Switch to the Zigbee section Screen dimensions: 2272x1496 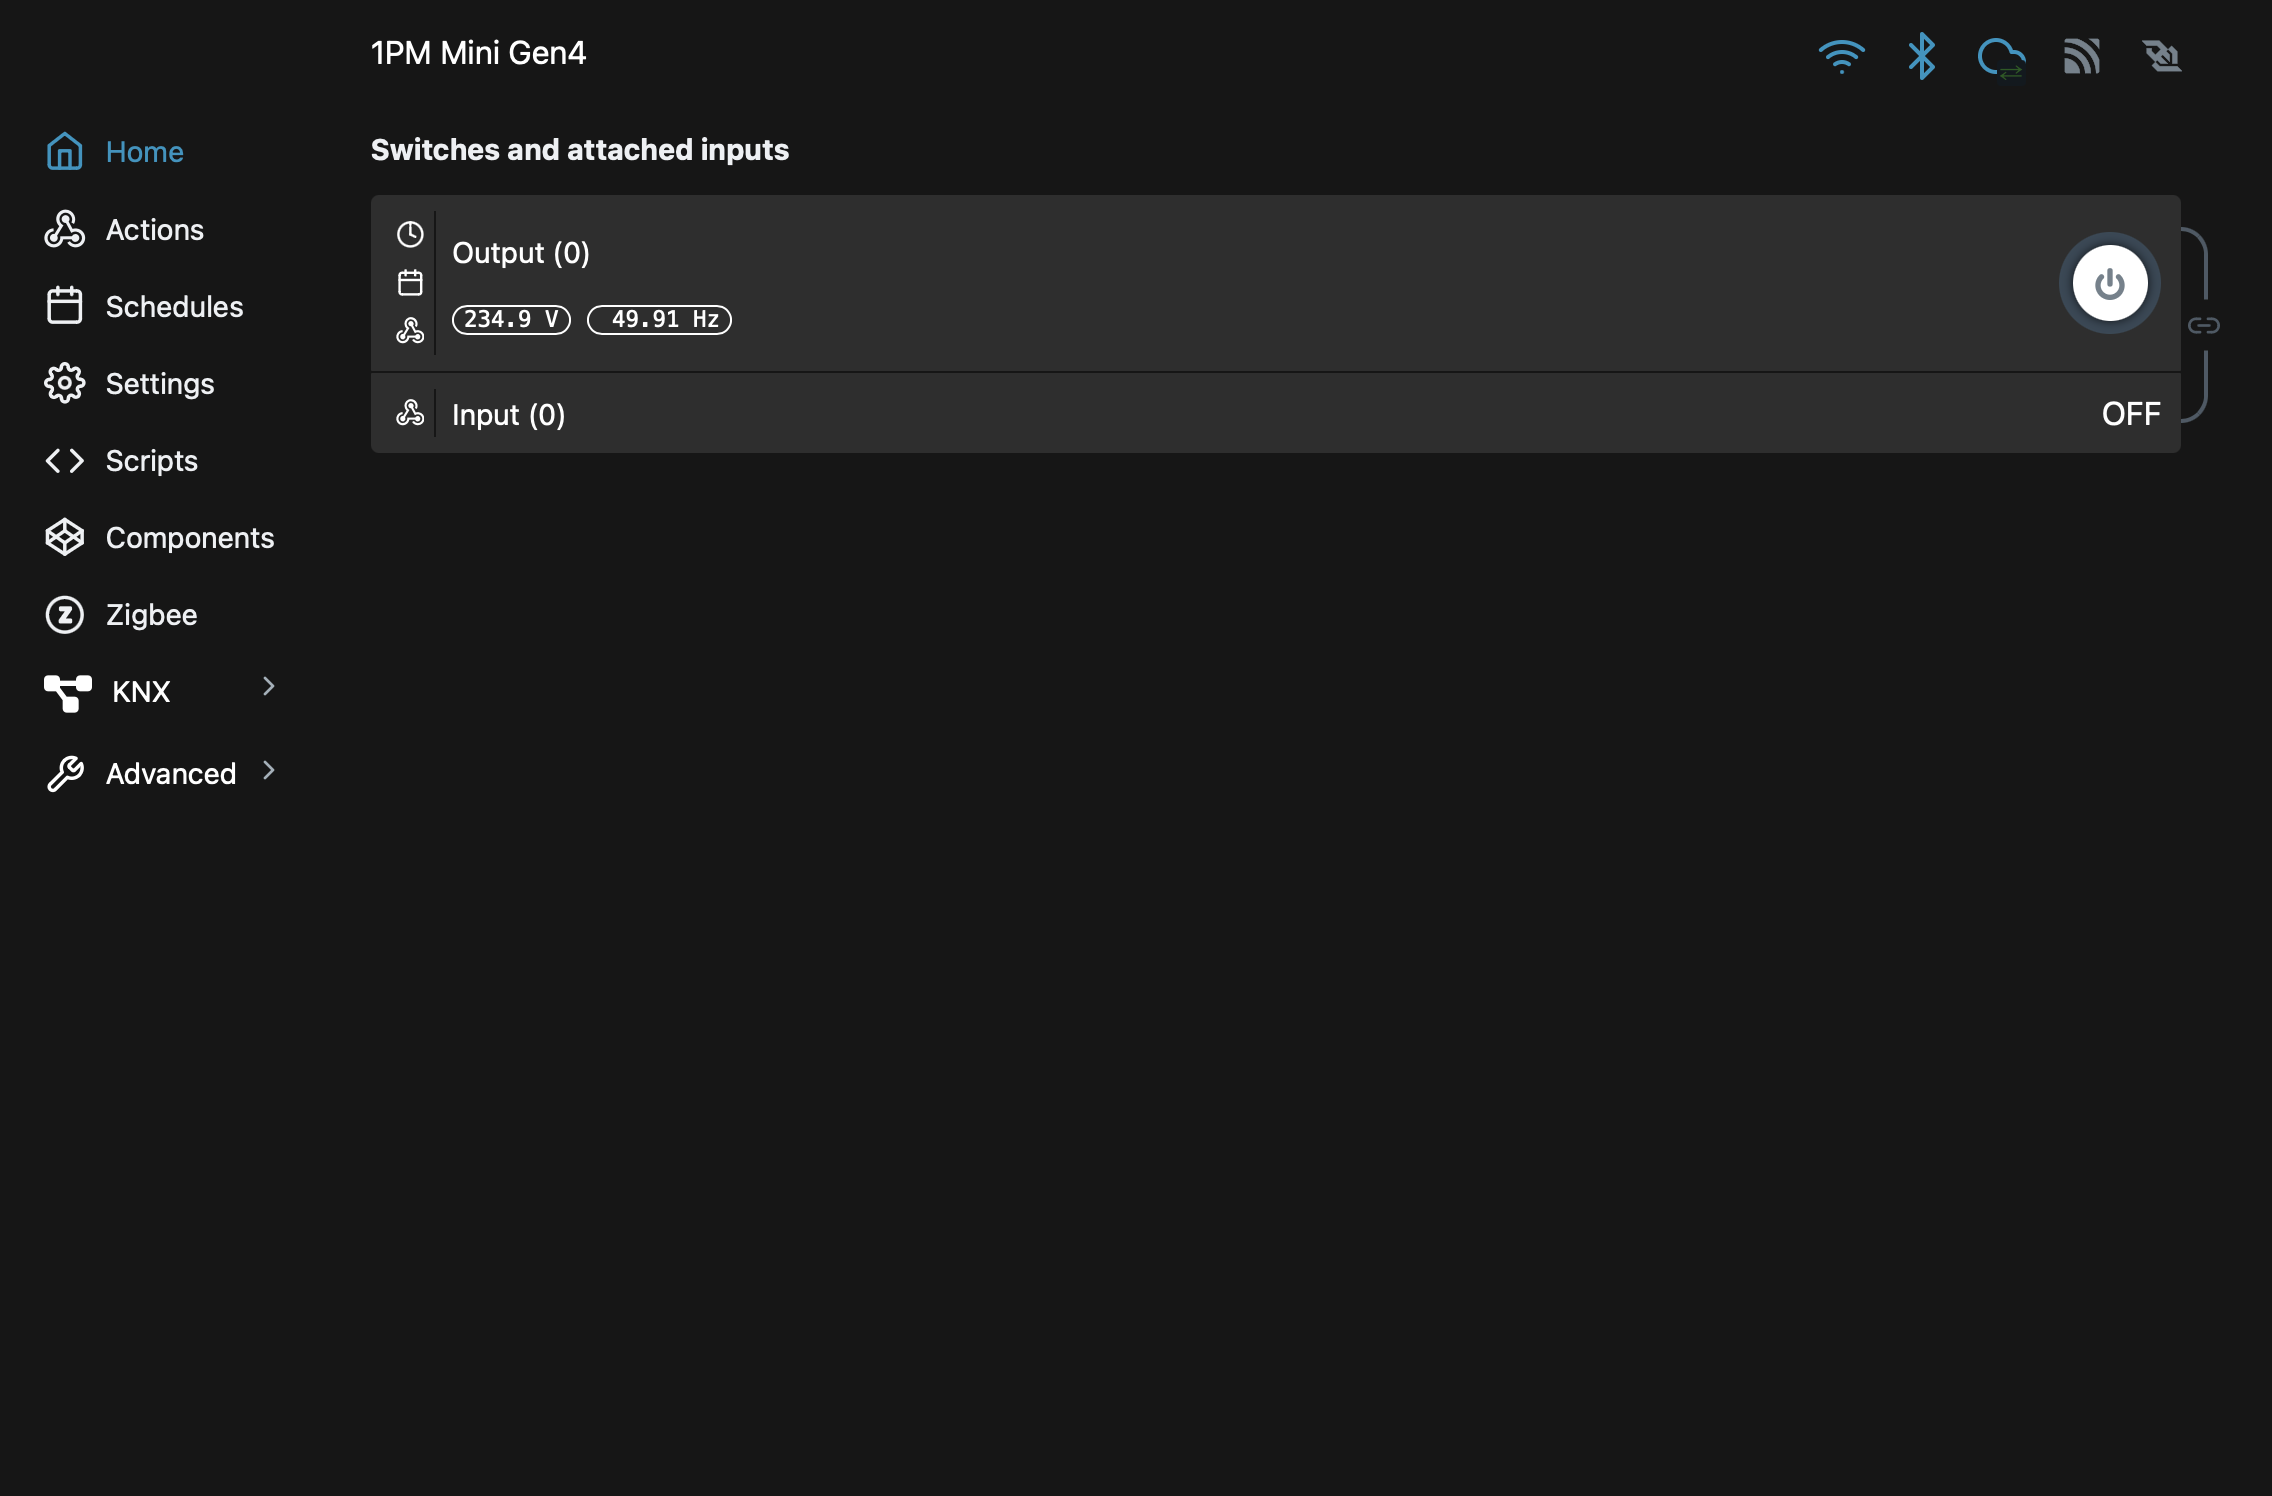(150, 614)
